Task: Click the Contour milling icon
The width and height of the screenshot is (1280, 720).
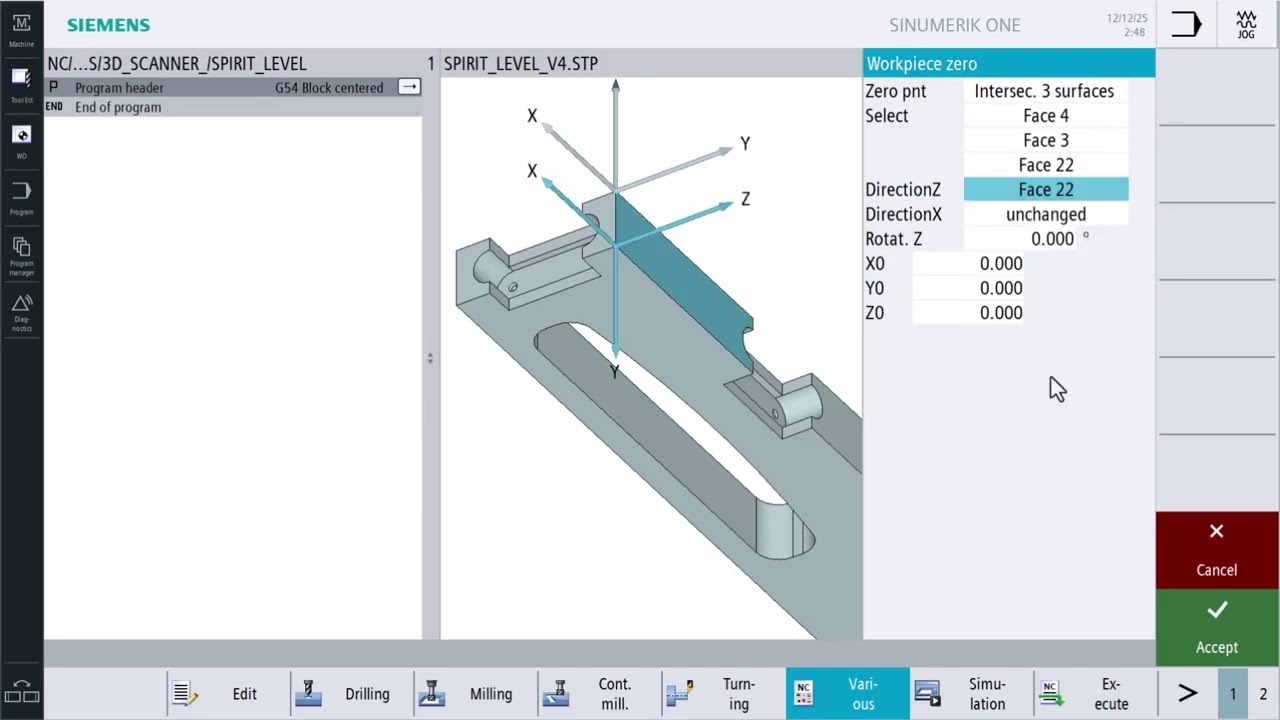Action: tap(556, 693)
